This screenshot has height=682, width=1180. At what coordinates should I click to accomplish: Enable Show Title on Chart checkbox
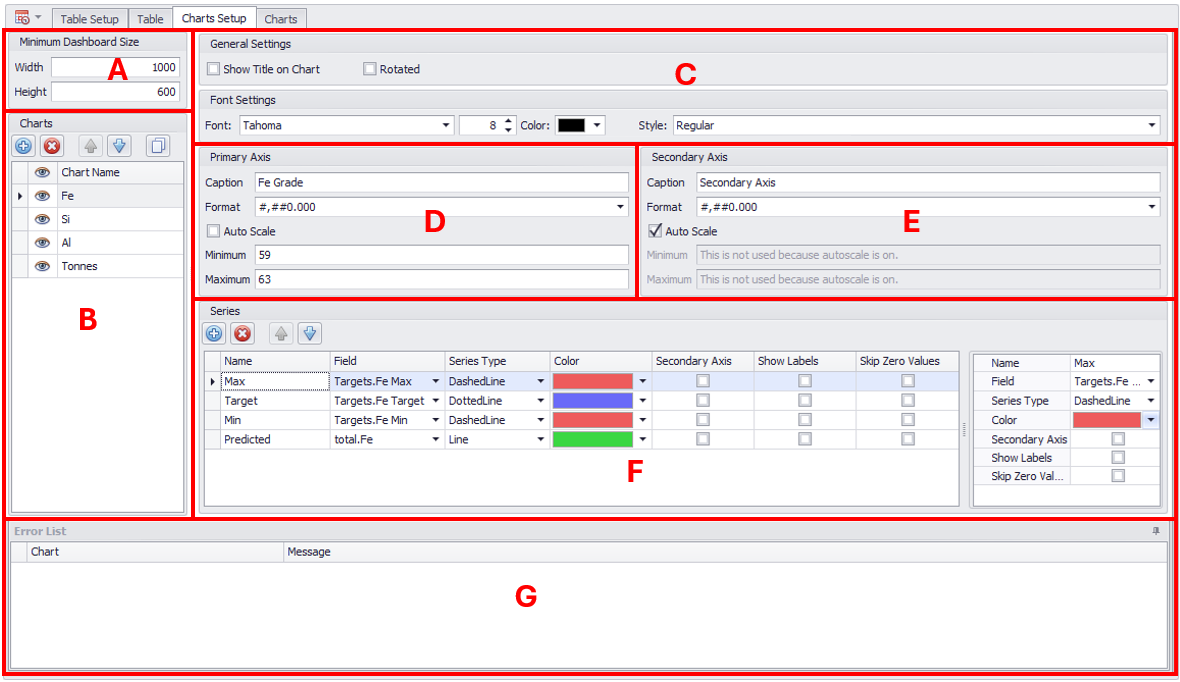(x=214, y=69)
